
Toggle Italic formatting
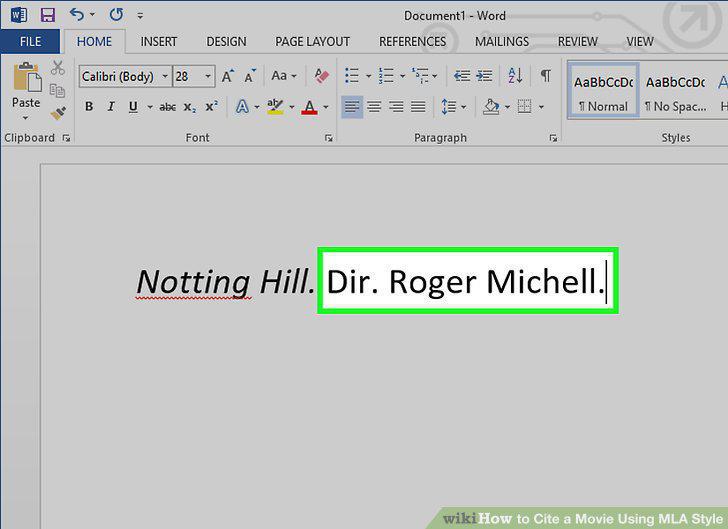(111, 107)
